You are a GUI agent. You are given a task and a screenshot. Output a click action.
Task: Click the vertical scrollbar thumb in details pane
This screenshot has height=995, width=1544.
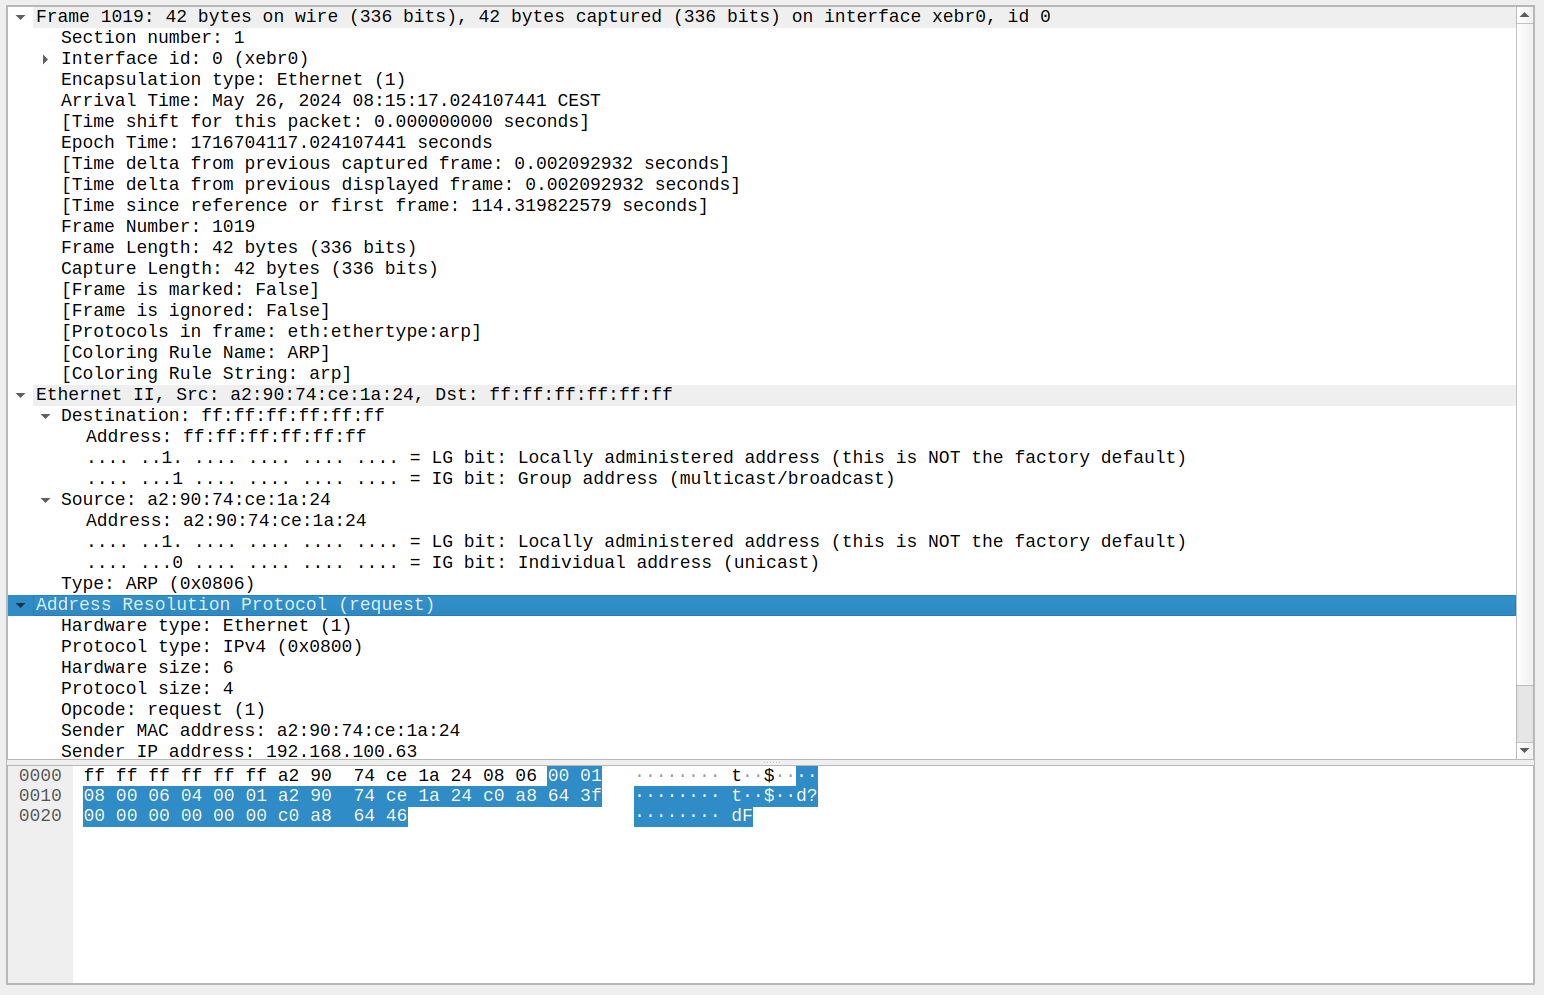pos(1524,712)
